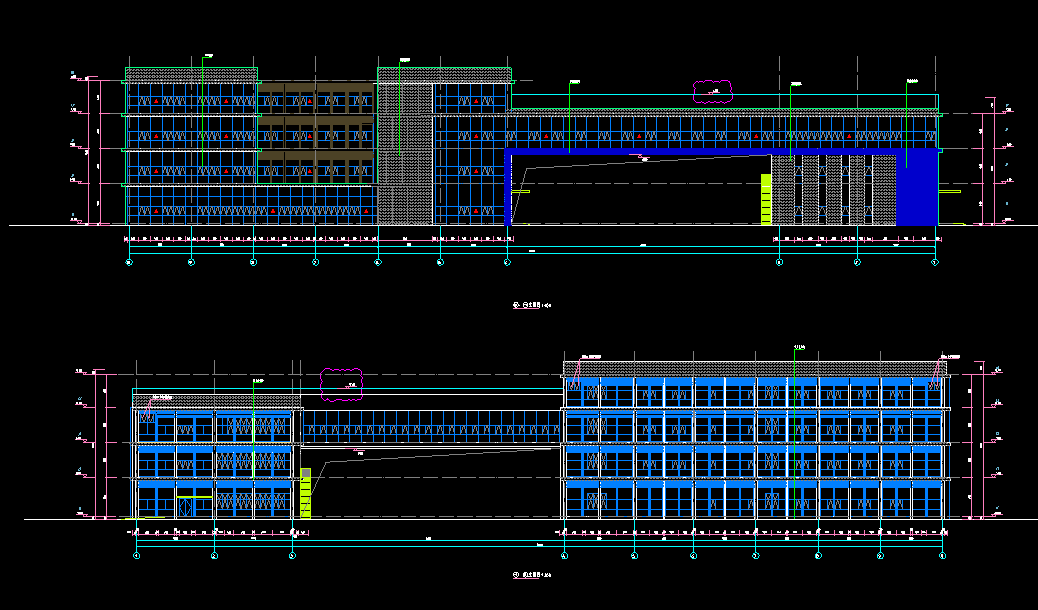Select leftmost grid axis bubble of lower elevation

pos(137,555)
